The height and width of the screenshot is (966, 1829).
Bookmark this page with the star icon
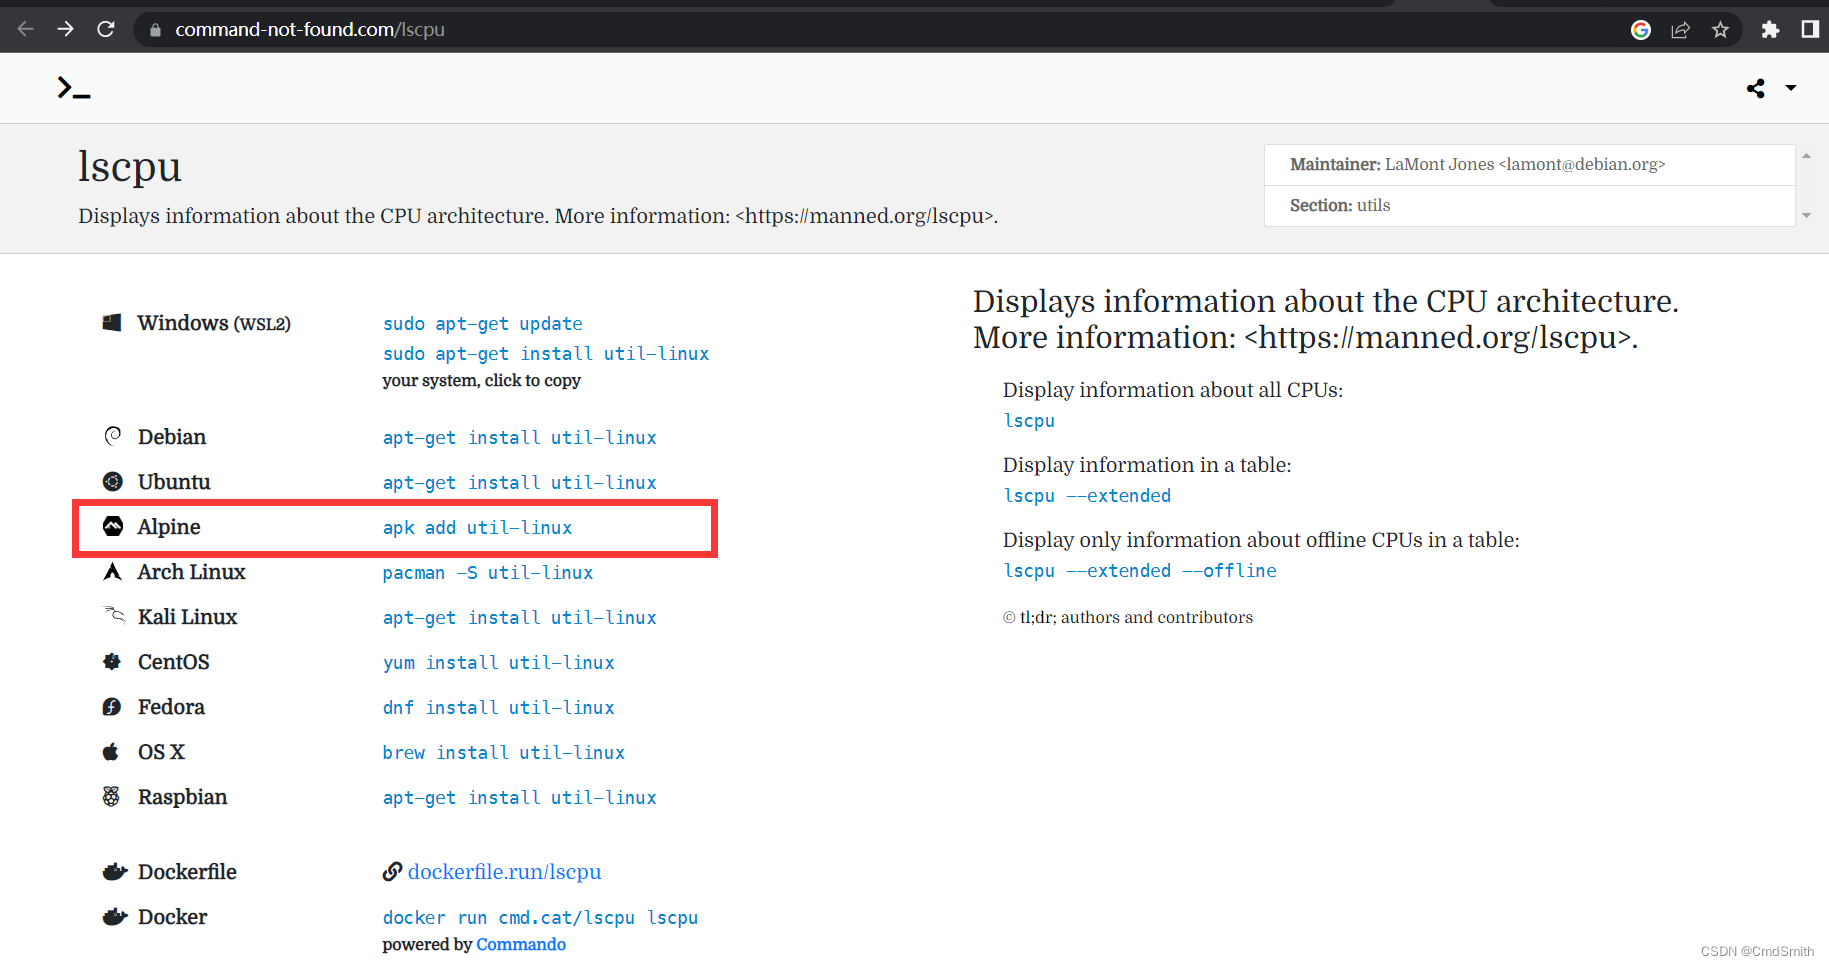1720,30
